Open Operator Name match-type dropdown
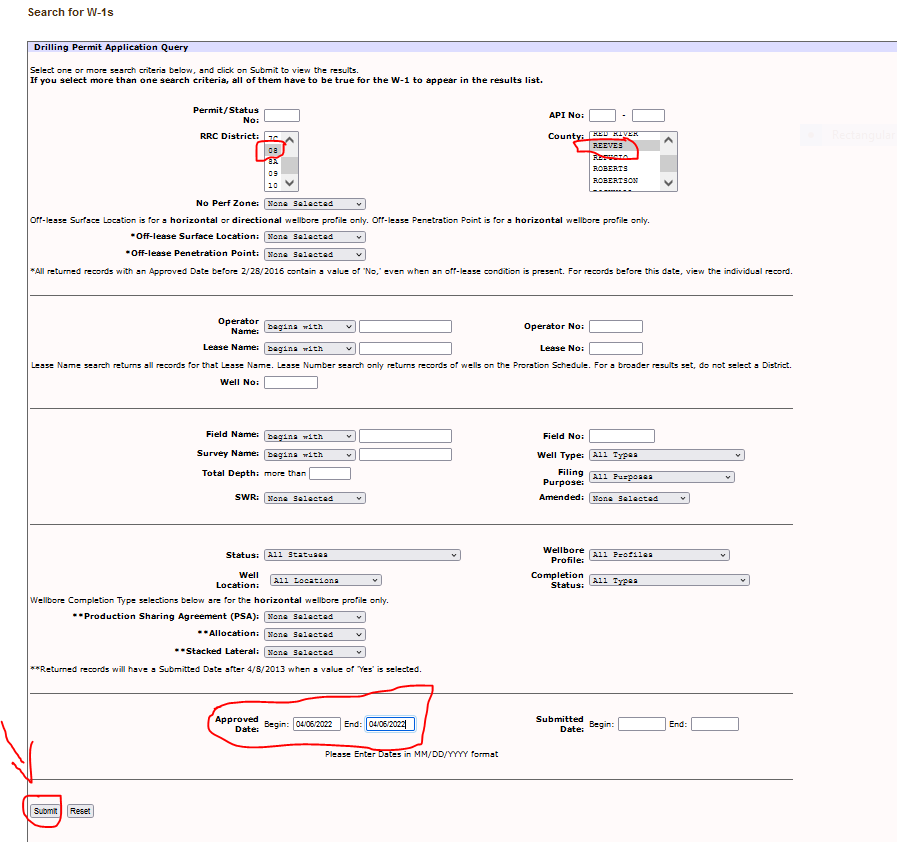 point(309,327)
